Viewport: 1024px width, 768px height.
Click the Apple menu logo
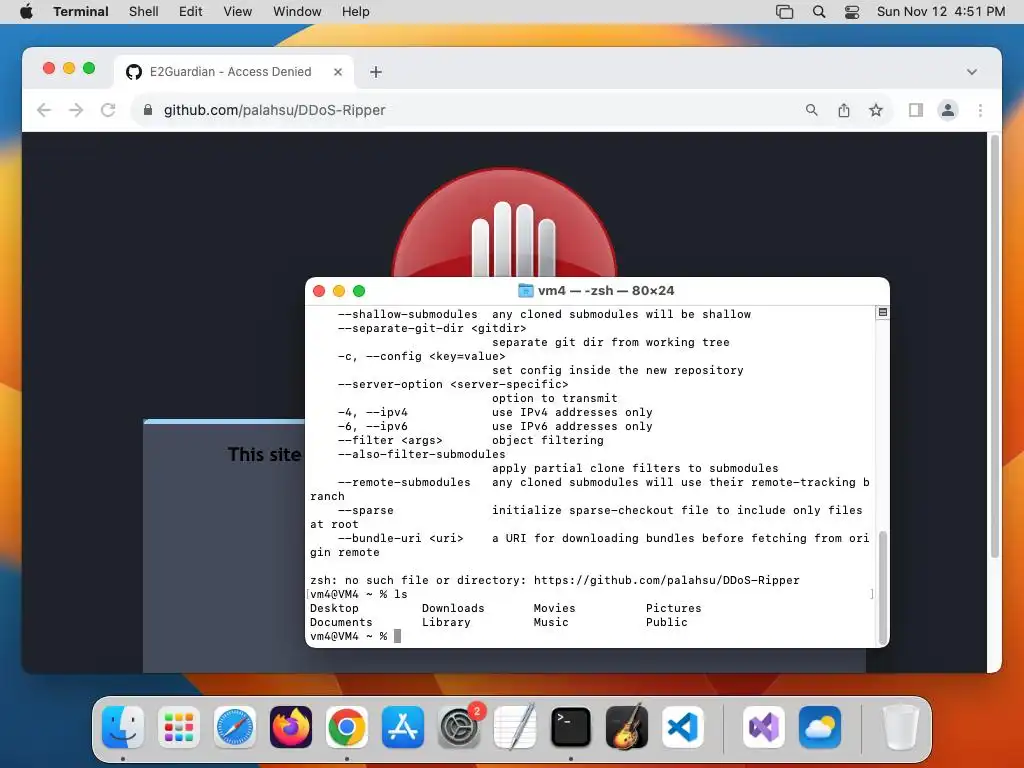pos(27,11)
